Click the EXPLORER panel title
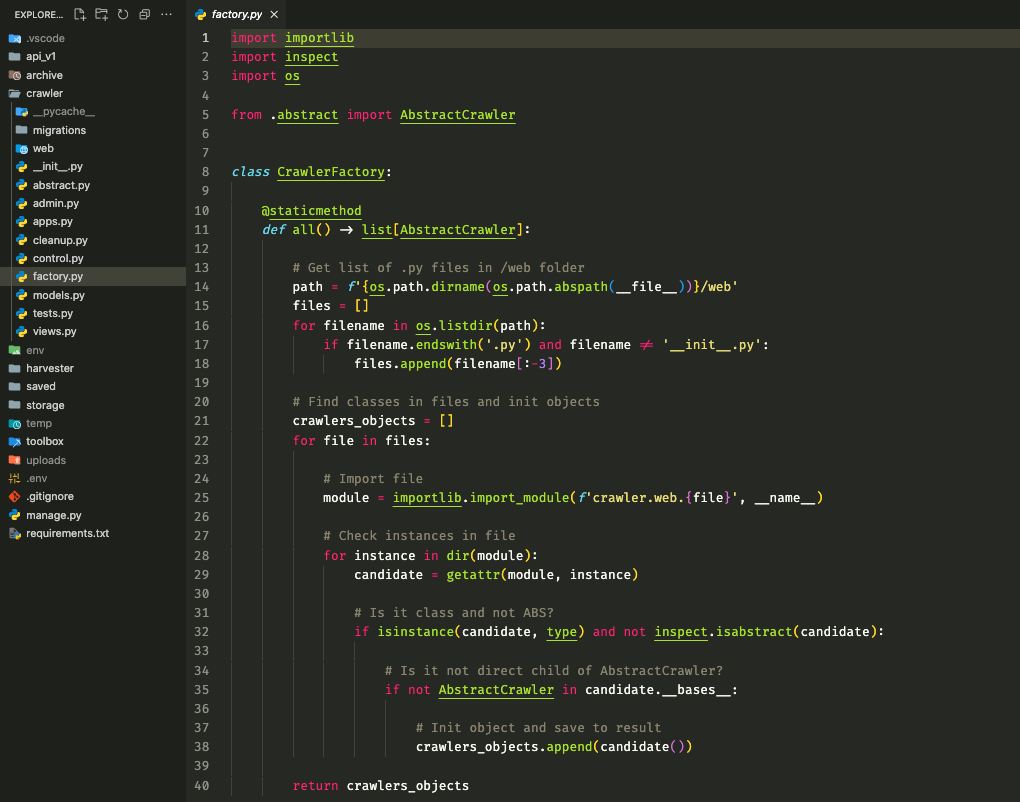1020x802 pixels. (39, 14)
